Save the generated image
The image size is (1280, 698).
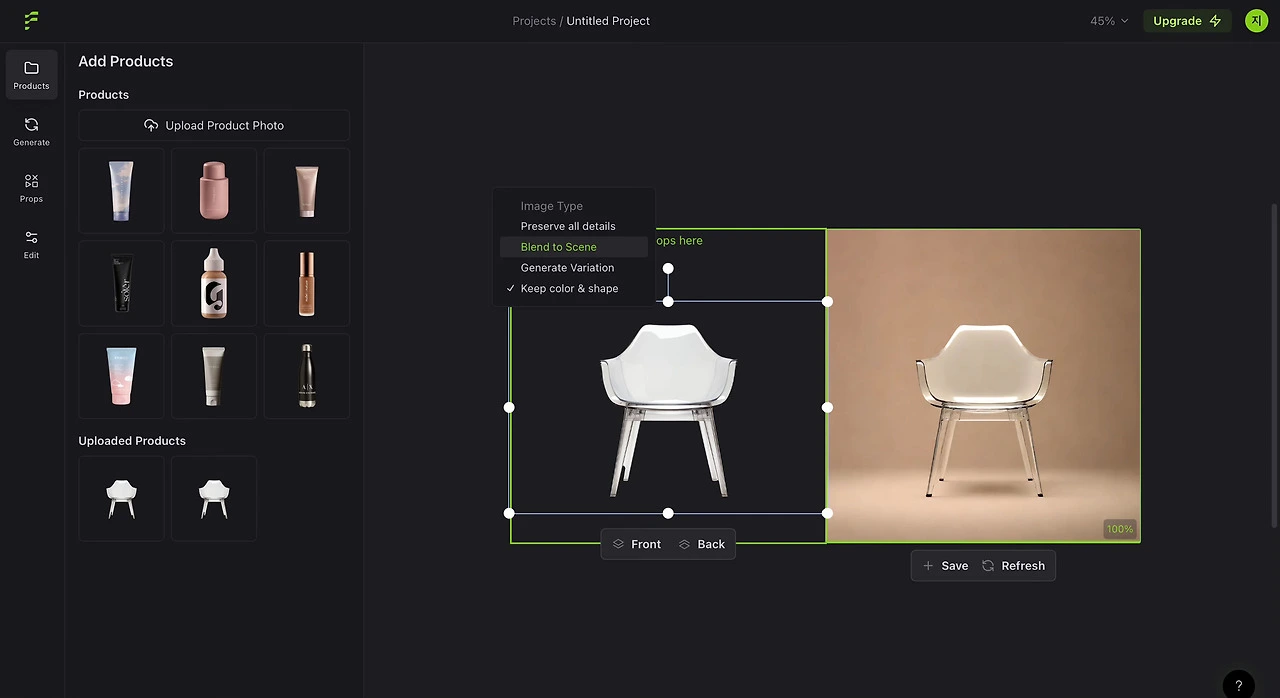pyautogui.click(x=945, y=566)
